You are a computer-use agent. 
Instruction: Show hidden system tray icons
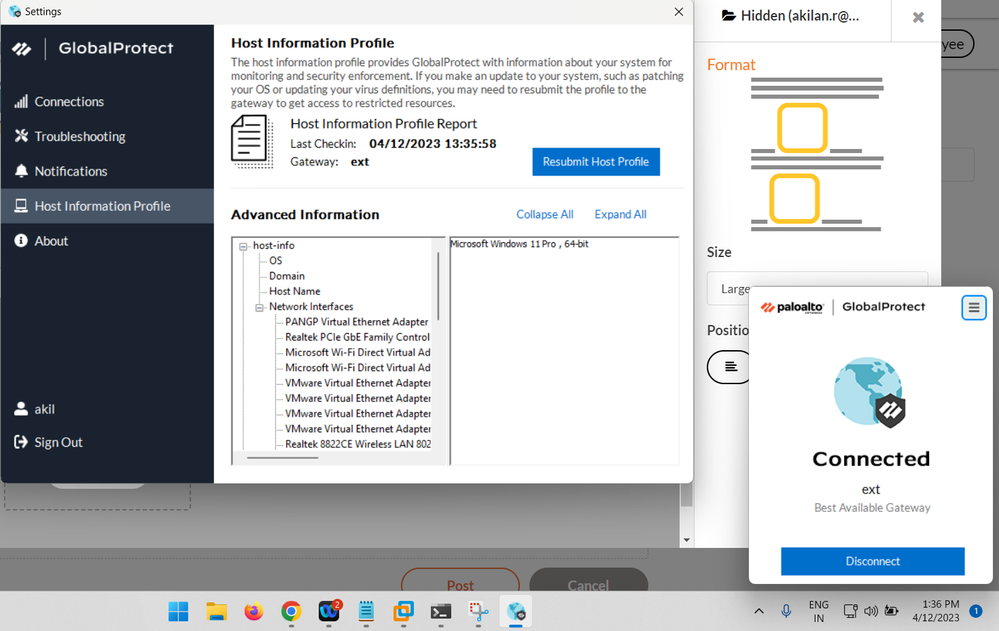(x=759, y=611)
